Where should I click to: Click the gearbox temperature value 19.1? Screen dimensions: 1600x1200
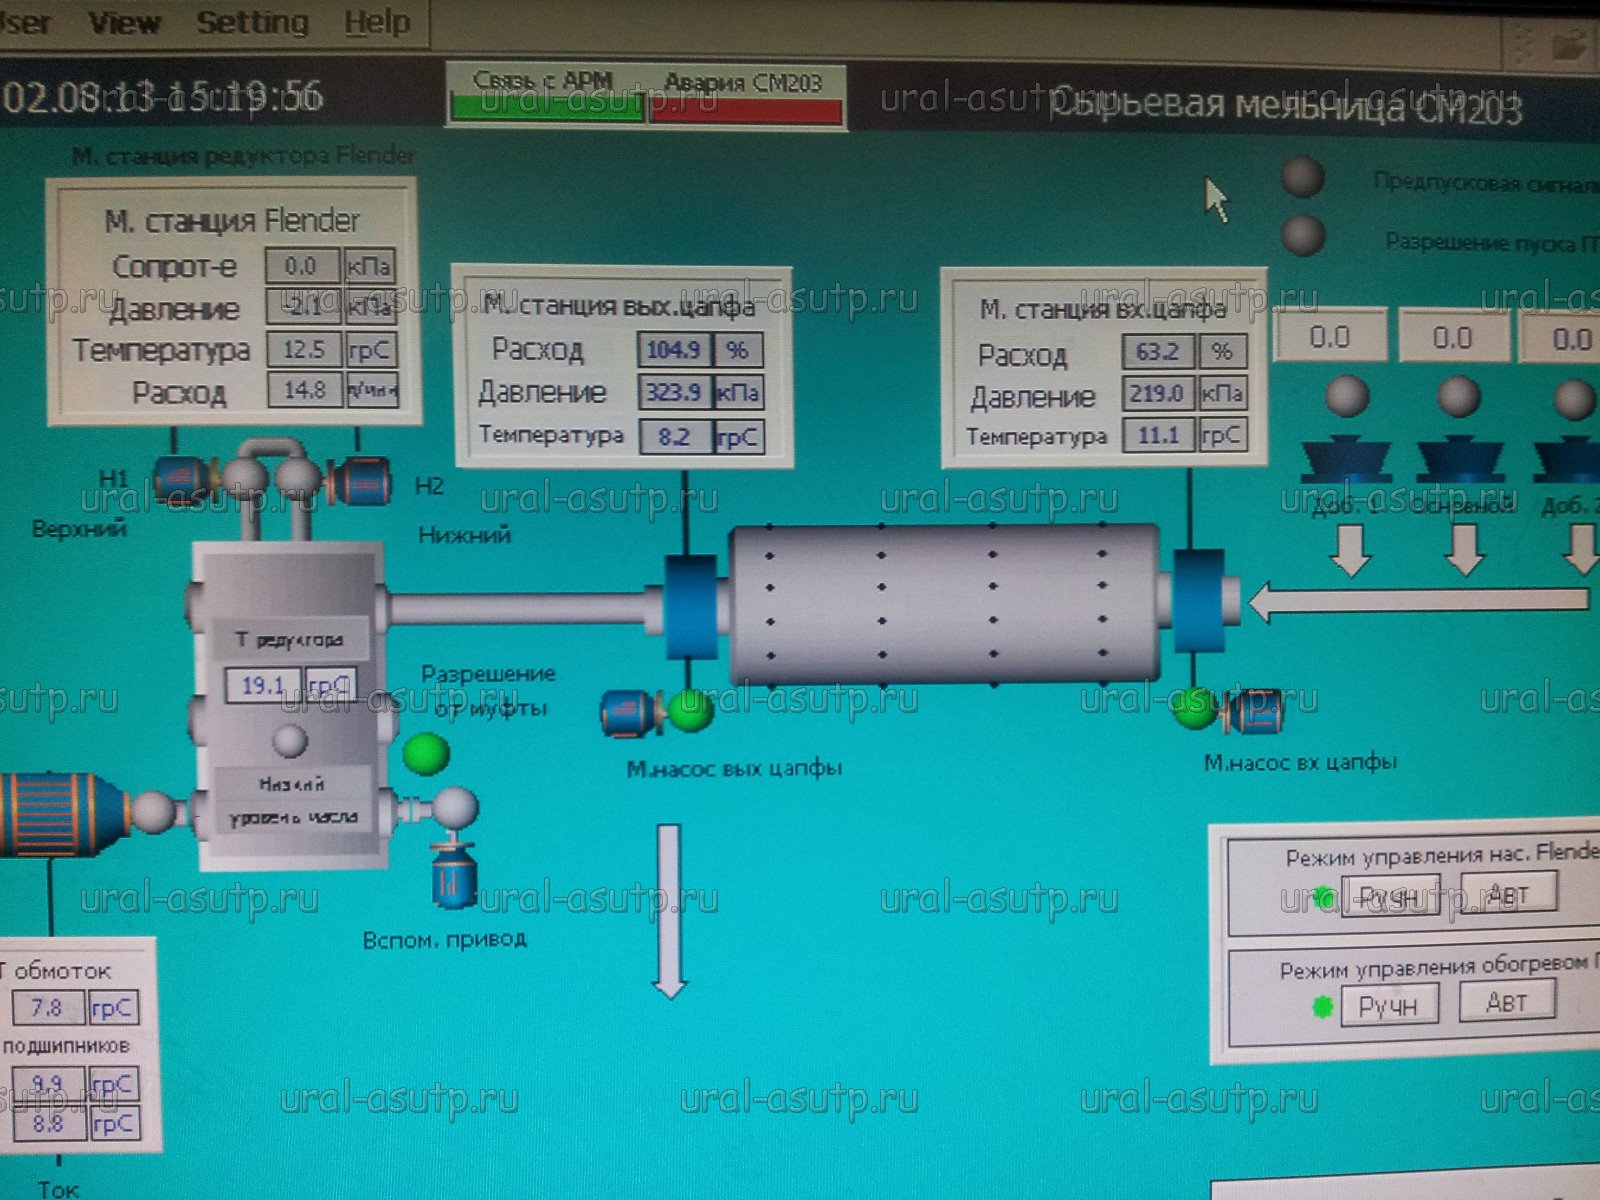click(262, 685)
